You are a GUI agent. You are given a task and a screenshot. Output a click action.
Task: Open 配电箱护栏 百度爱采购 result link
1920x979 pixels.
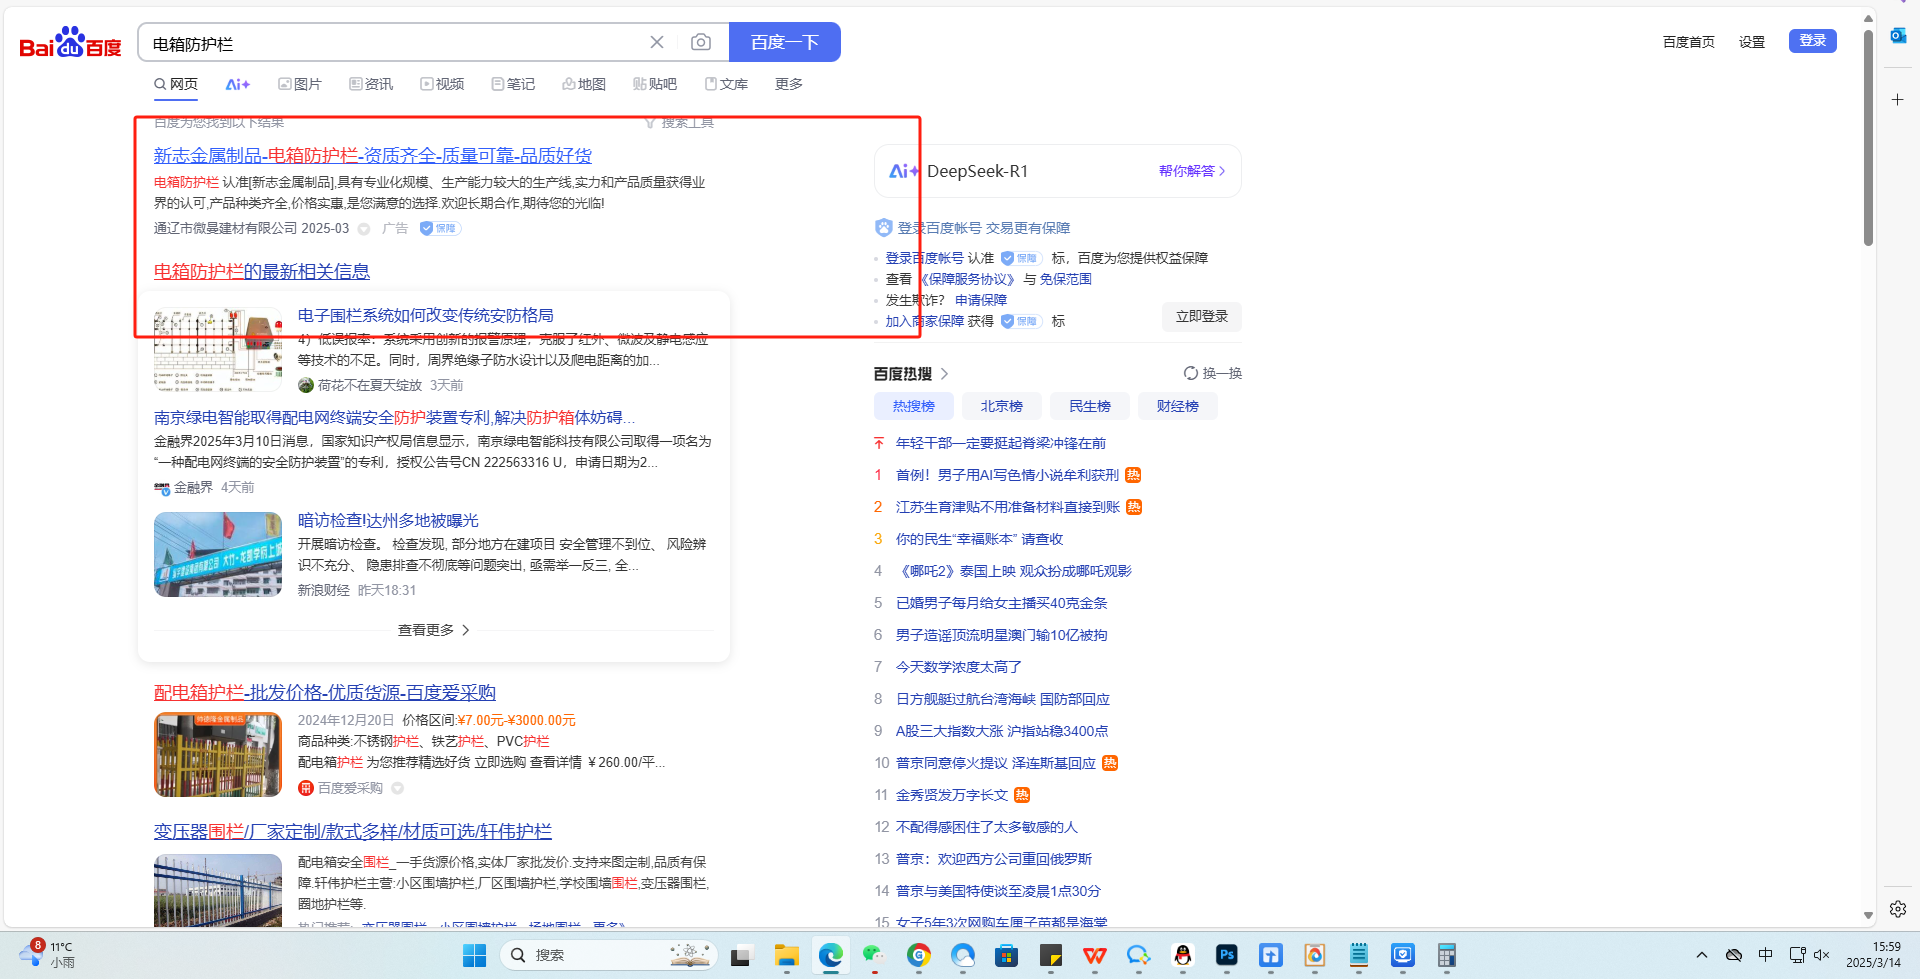tap(324, 692)
